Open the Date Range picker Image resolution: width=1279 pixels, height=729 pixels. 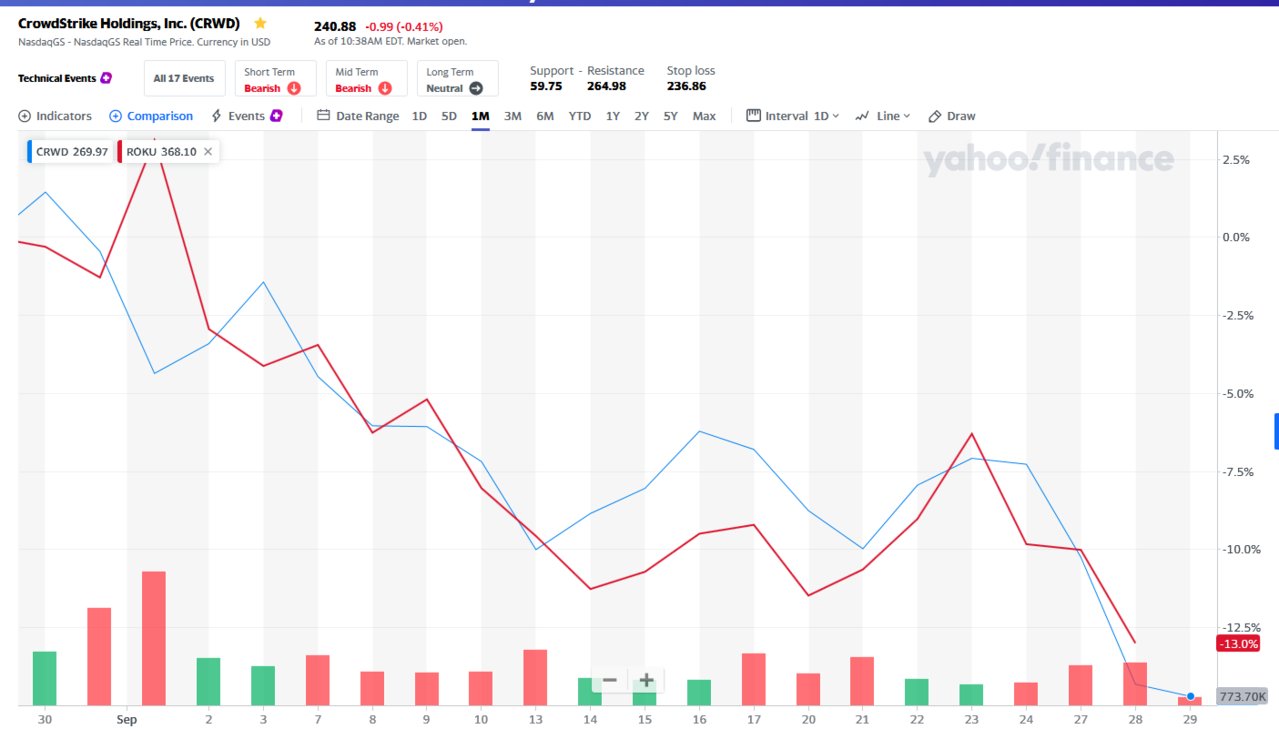click(x=358, y=116)
